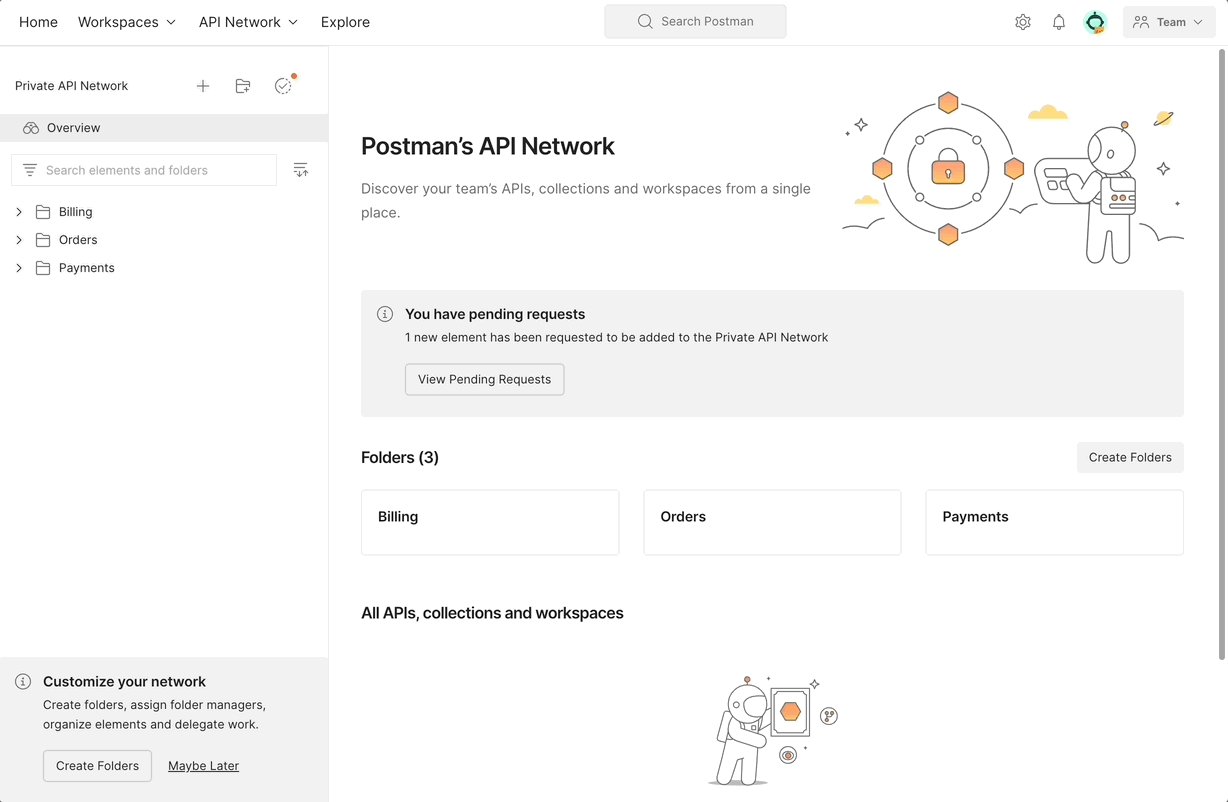Expand the Billing folder in sidebar
Screen dimensions: 1228x802
18,211
